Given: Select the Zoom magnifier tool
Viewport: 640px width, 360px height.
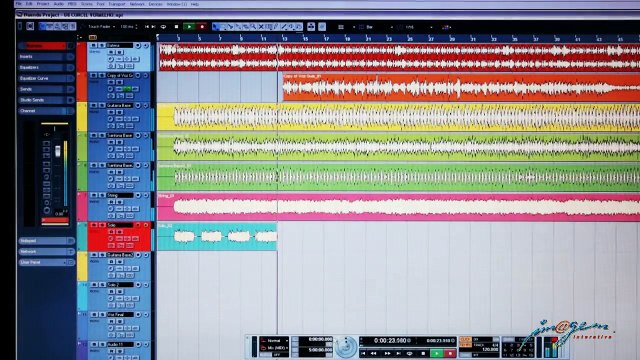Looking at the screenshot, I should pyautogui.click(x=253, y=27).
